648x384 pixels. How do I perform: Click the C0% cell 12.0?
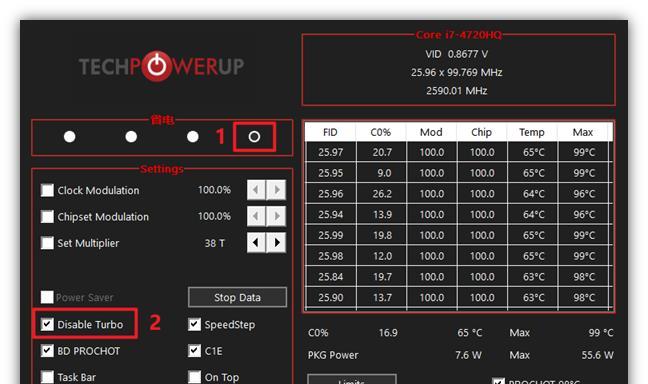pos(381,256)
